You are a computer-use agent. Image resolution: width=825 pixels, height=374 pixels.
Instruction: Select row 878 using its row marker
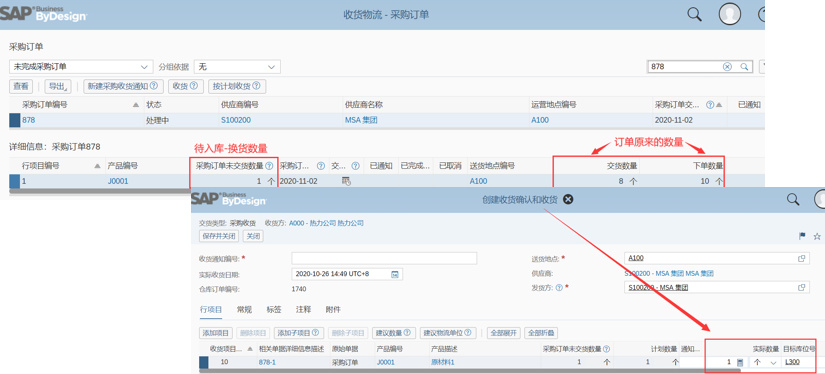15,120
